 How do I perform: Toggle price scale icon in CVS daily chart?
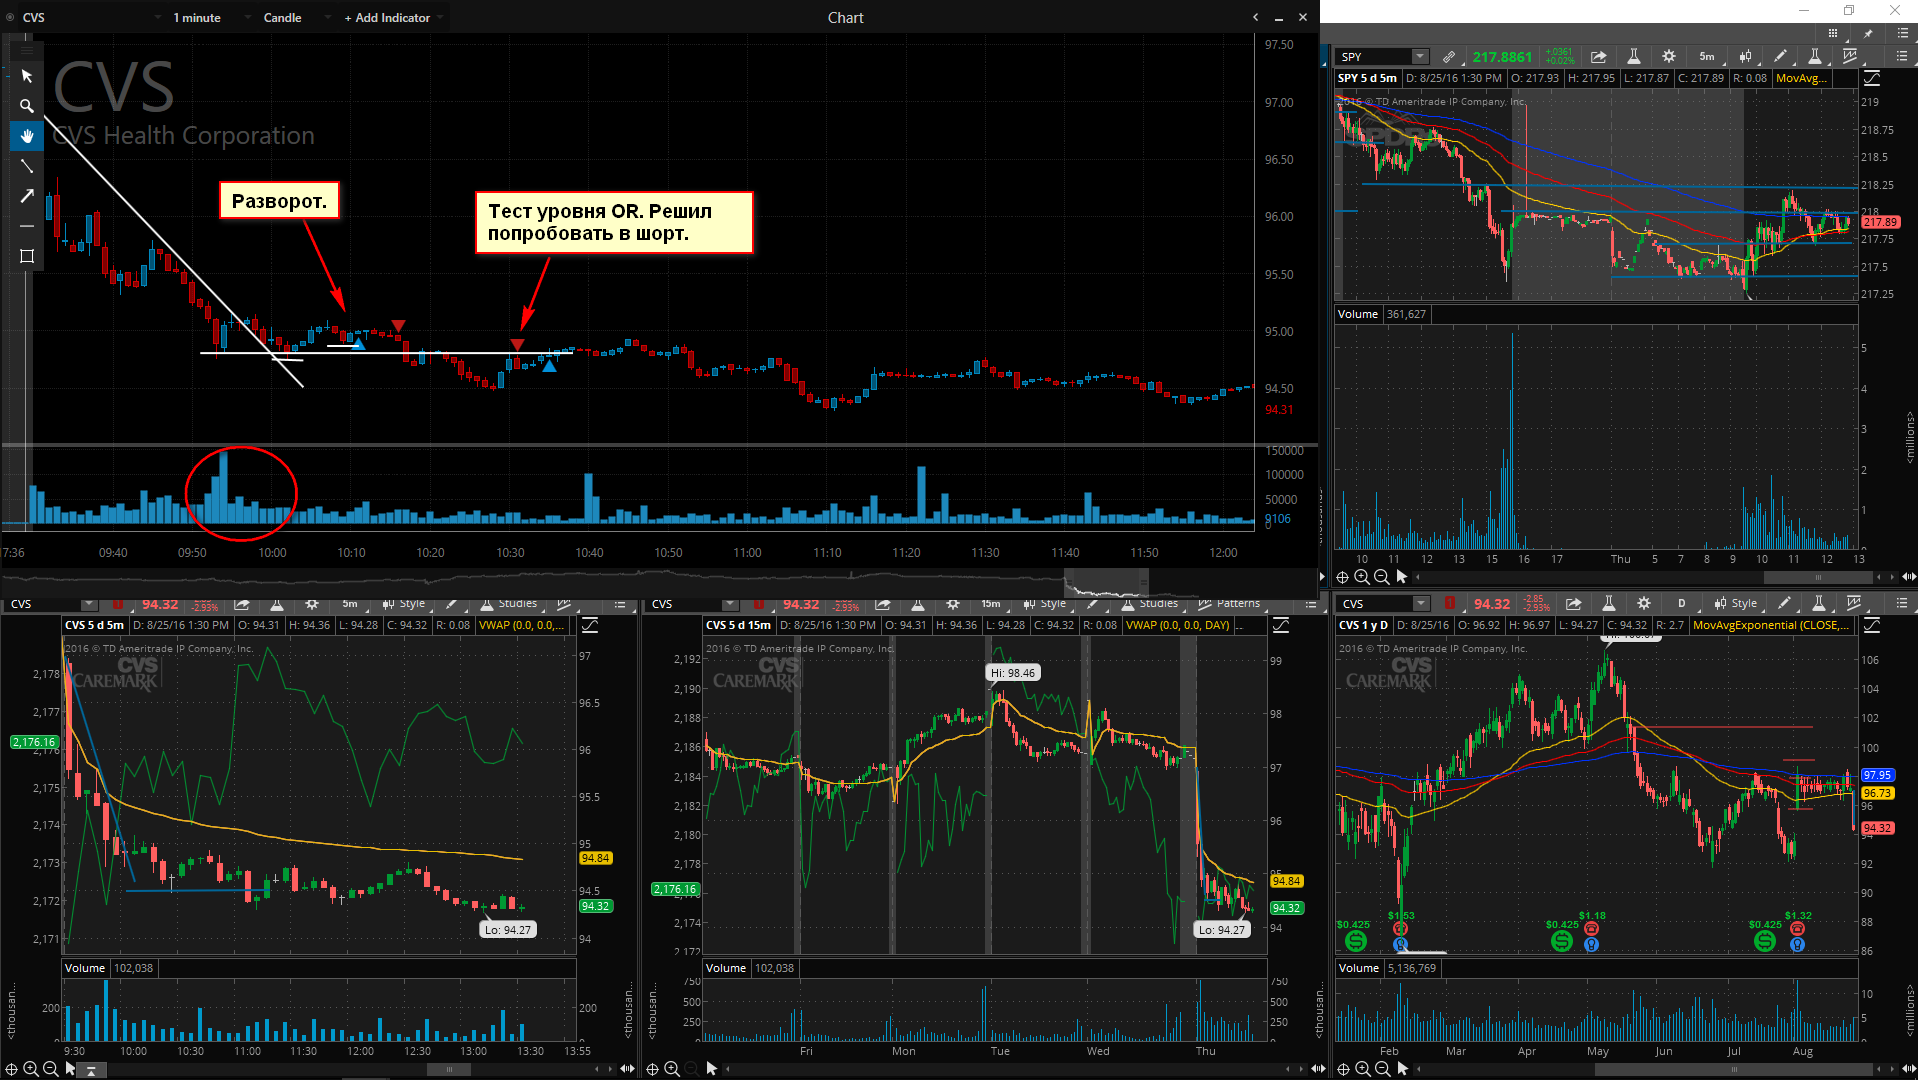tap(1872, 625)
